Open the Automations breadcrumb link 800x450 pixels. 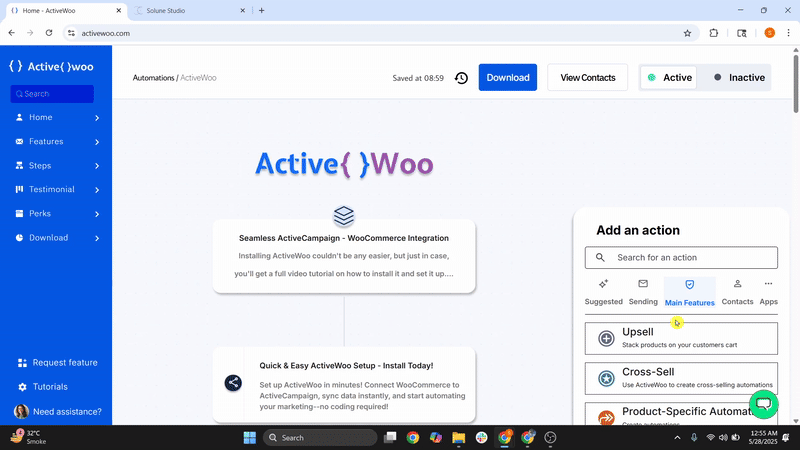[153, 78]
